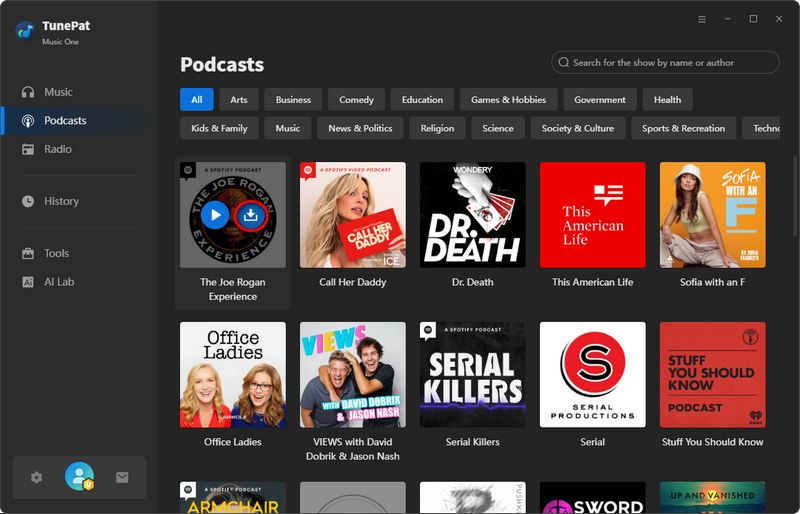800x514 pixels.
Task: Open the settings gear in sidebar
Action: click(37, 478)
